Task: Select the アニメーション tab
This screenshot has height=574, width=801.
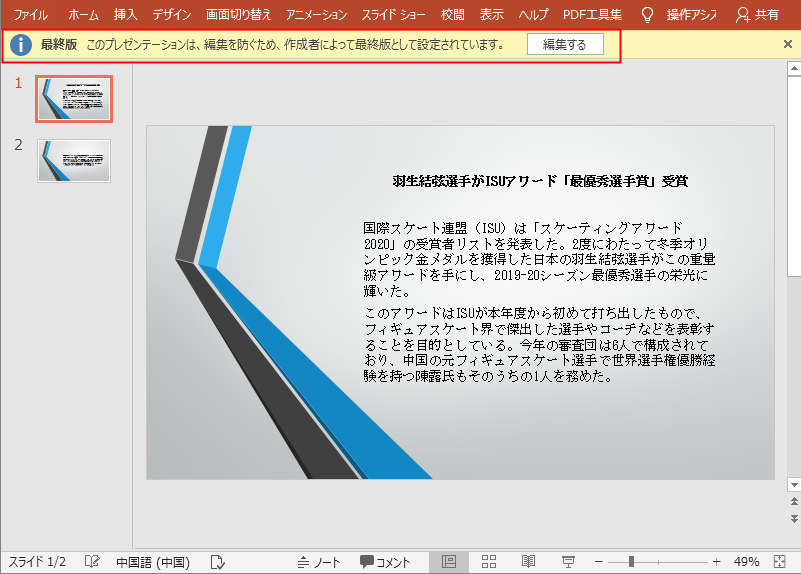Action: click(x=316, y=15)
